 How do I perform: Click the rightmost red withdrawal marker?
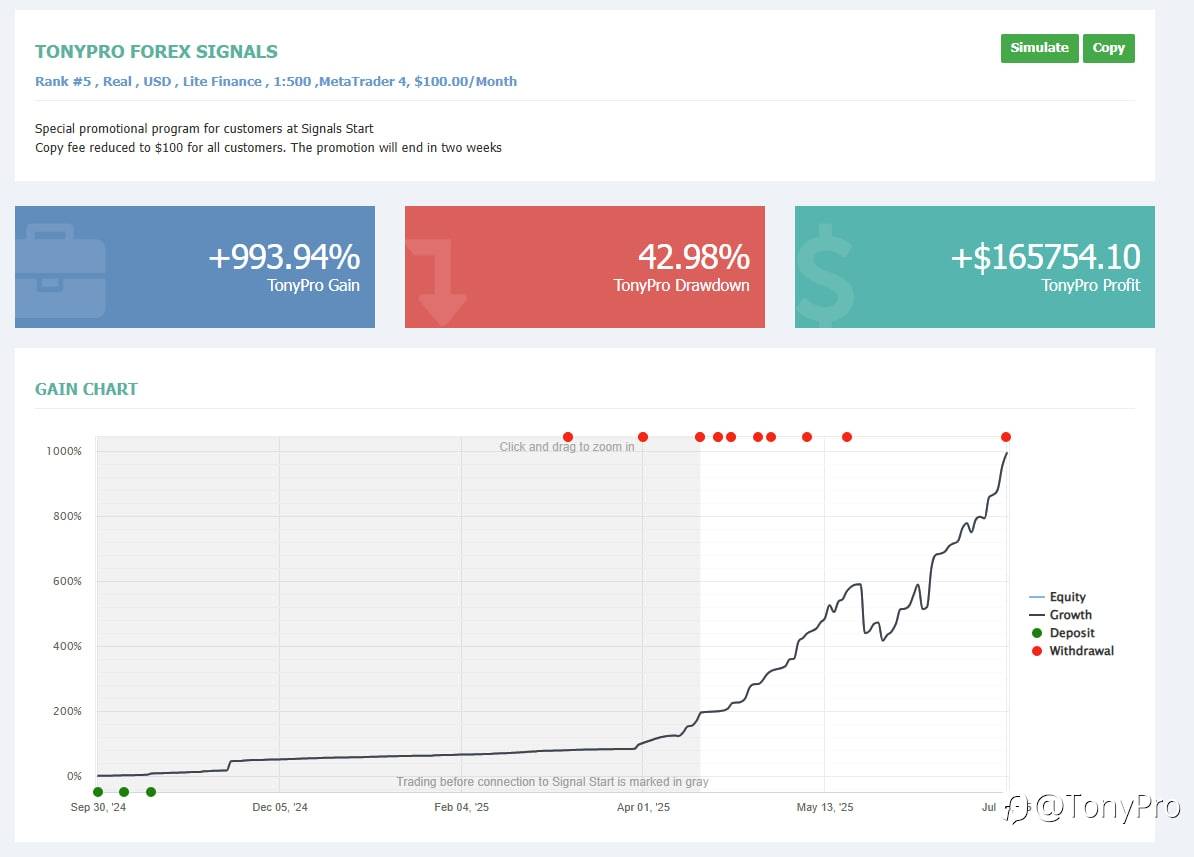click(x=1006, y=436)
